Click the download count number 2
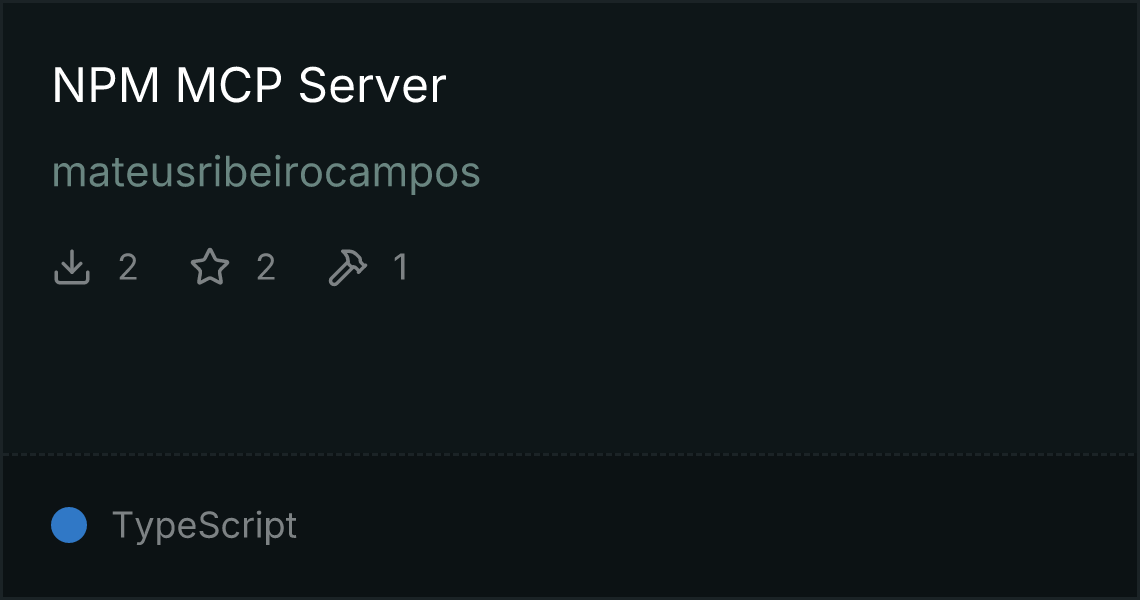This screenshot has width=1140, height=600. 128,267
